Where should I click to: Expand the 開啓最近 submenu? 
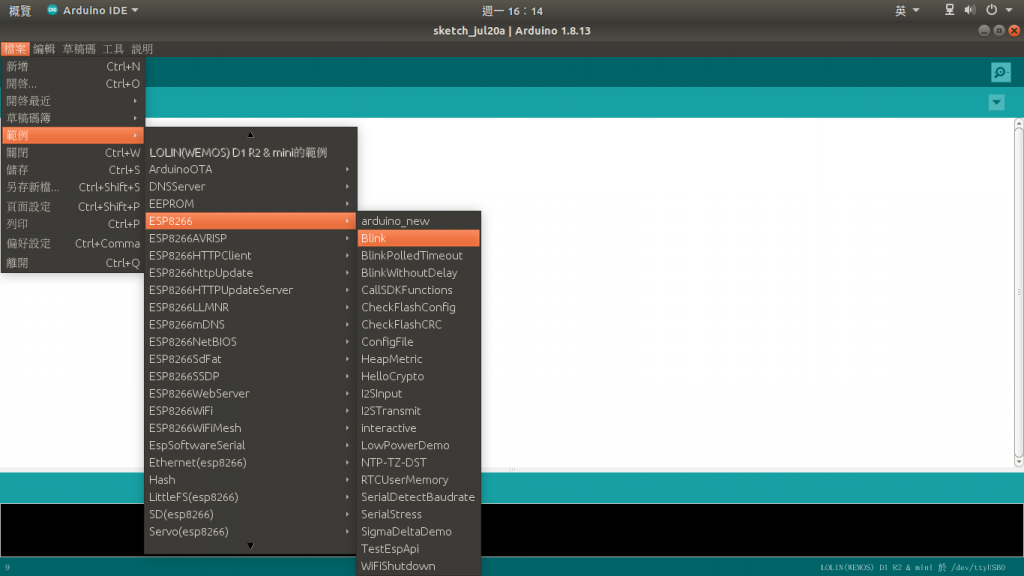pyautogui.click(x=72, y=101)
